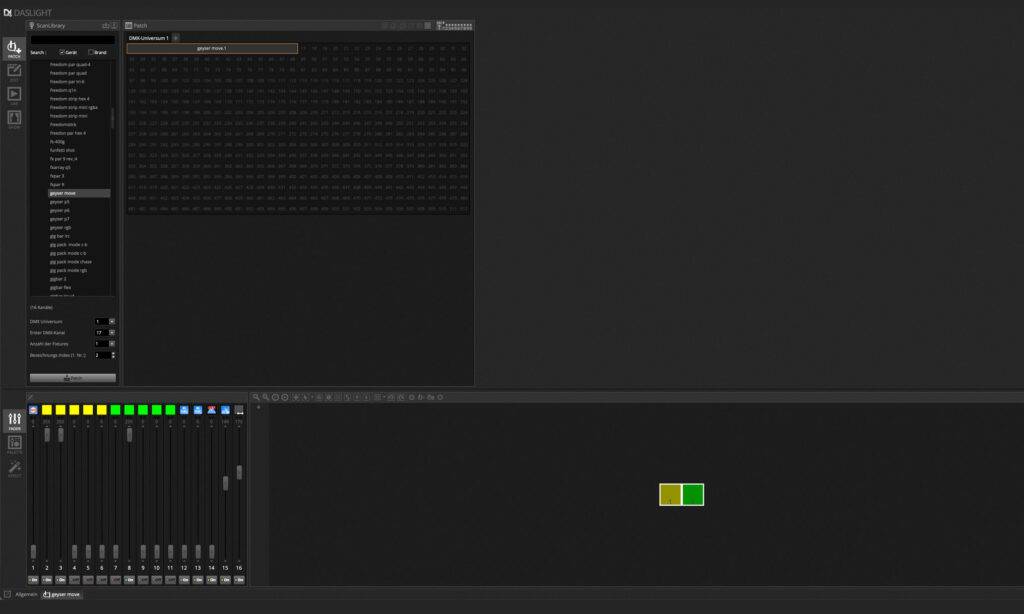Select the DMX-Universum 1 tab

click(x=147, y=37)
